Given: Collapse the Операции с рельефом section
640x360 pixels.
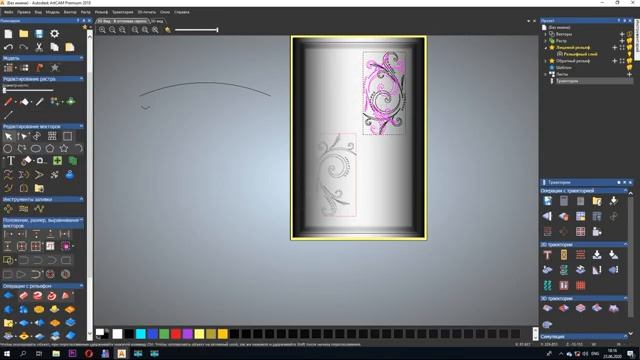Looking at the screenshot, I should click(x=81, y=286).
